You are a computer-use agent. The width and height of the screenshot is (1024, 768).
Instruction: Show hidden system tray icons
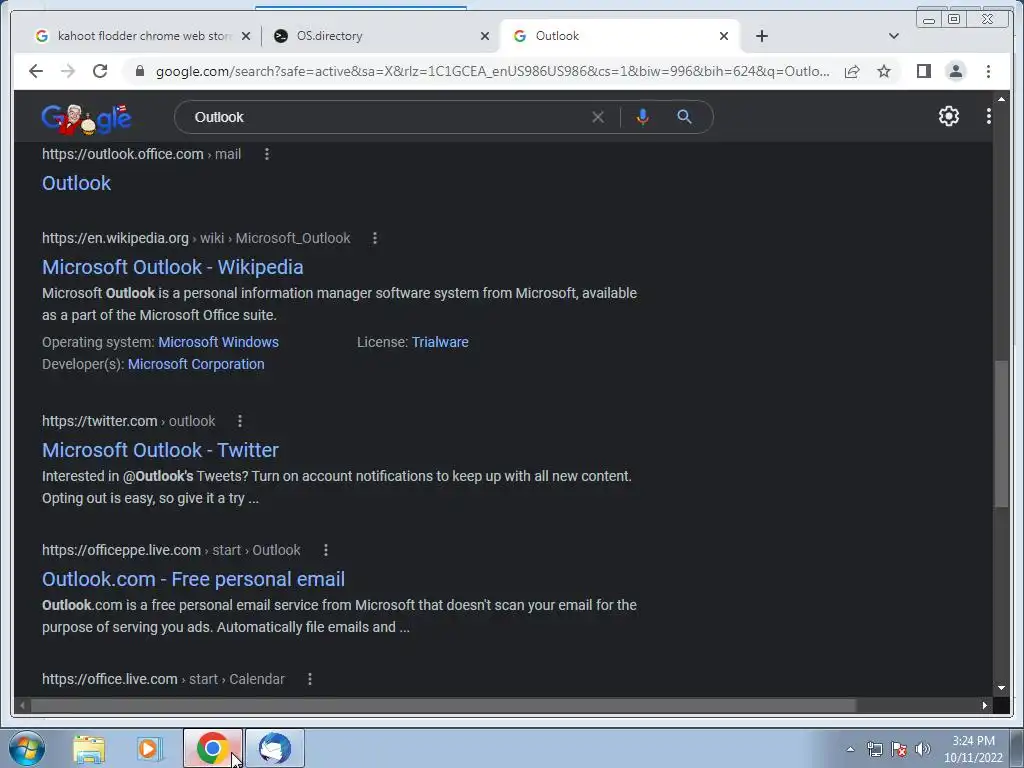(x=850, y=749)
